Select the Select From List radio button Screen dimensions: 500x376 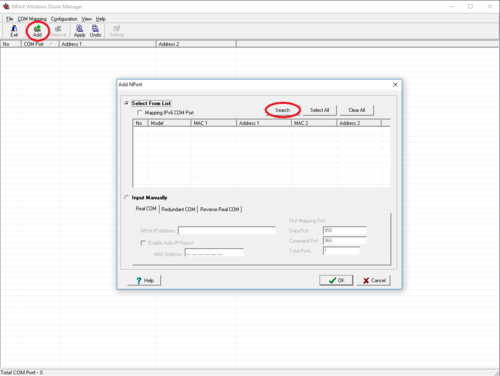(126, 103)
